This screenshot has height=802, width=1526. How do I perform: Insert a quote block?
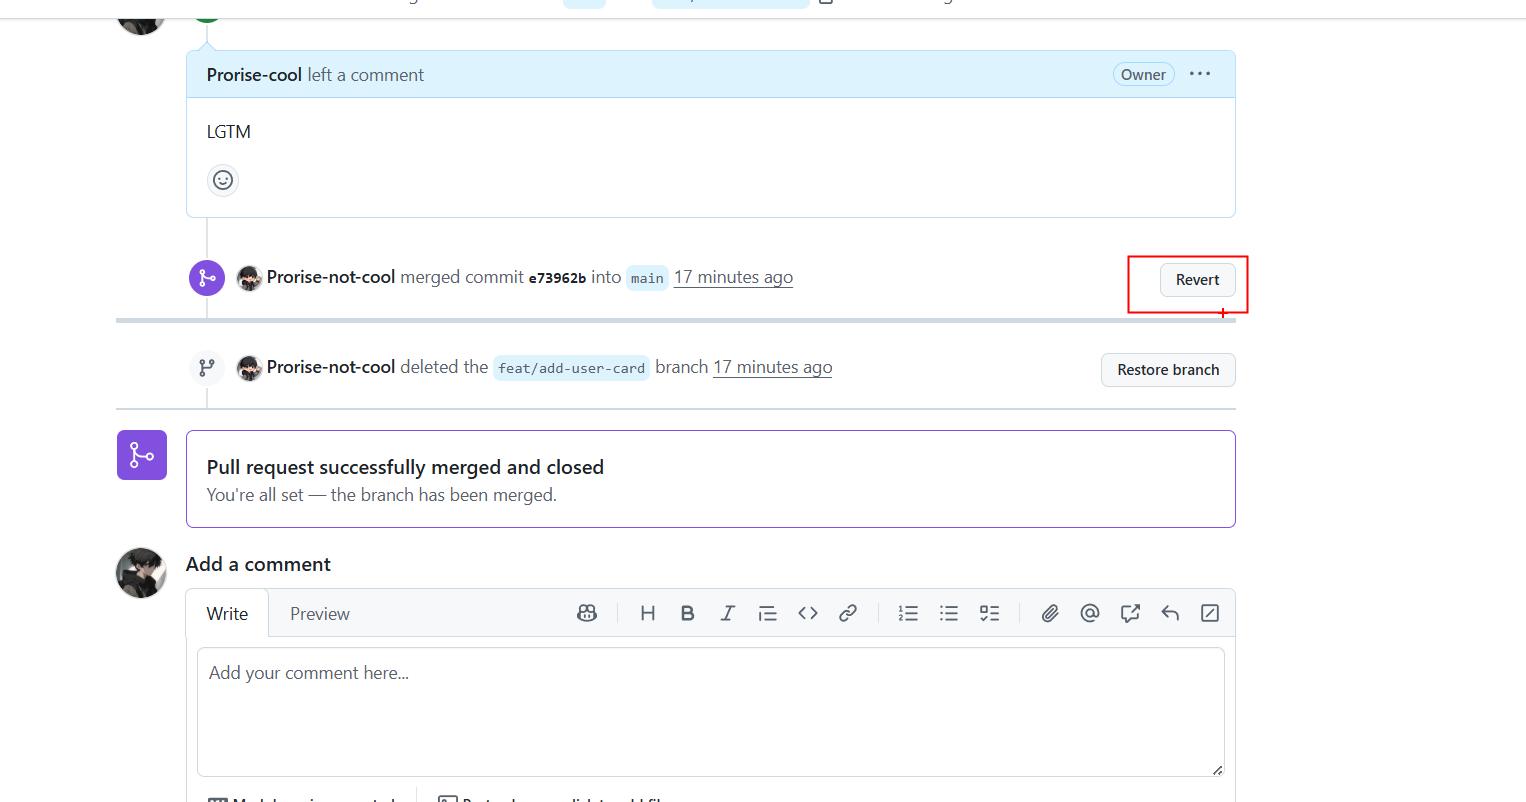click(768, 613)
